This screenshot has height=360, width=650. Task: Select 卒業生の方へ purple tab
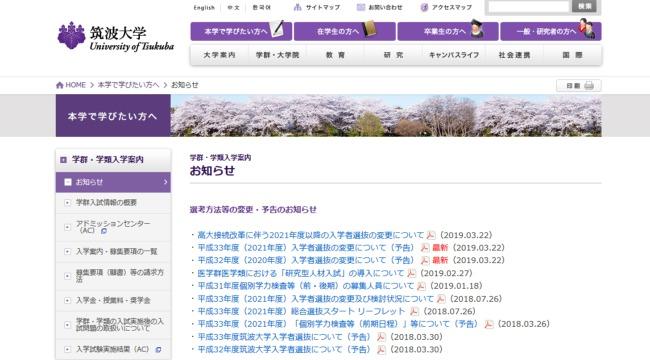coord(448,31)
